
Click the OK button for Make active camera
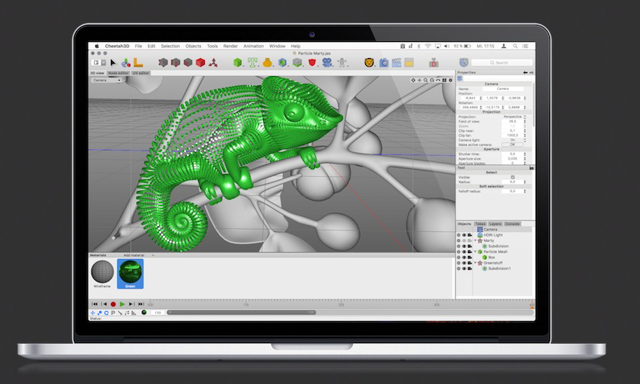(513, 144)
